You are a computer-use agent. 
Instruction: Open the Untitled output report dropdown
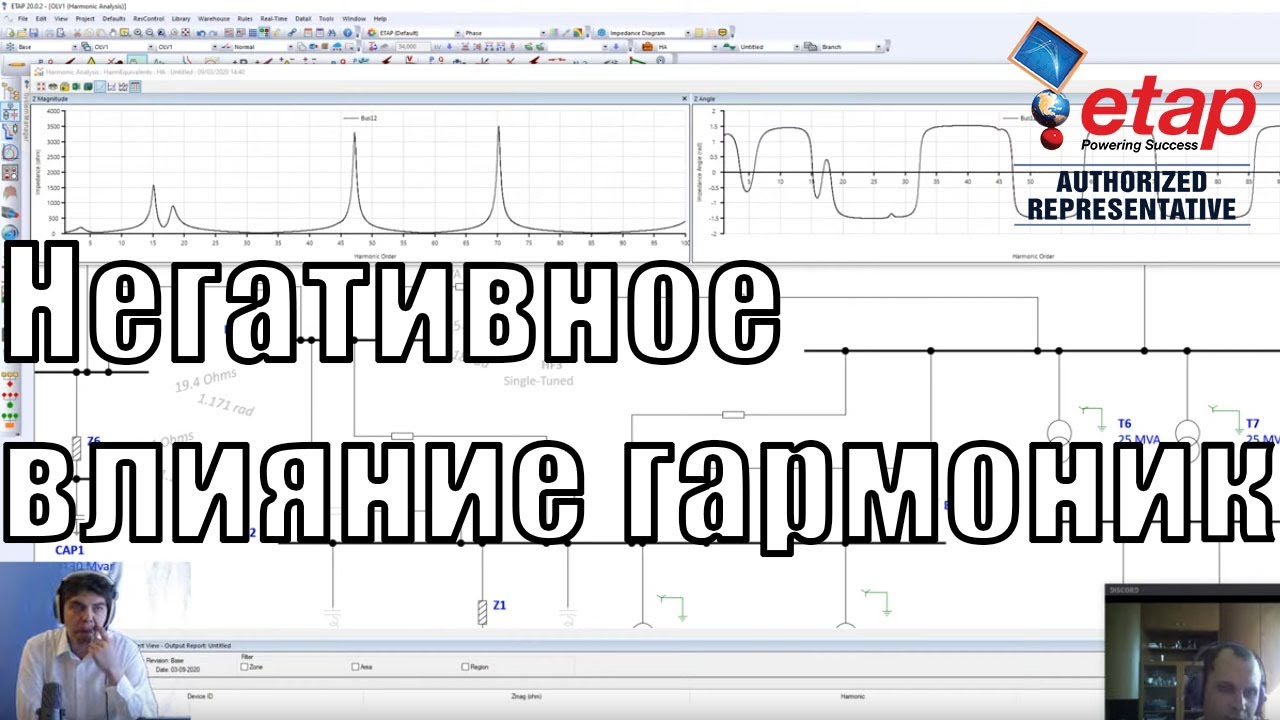click(x=798, y=47)
